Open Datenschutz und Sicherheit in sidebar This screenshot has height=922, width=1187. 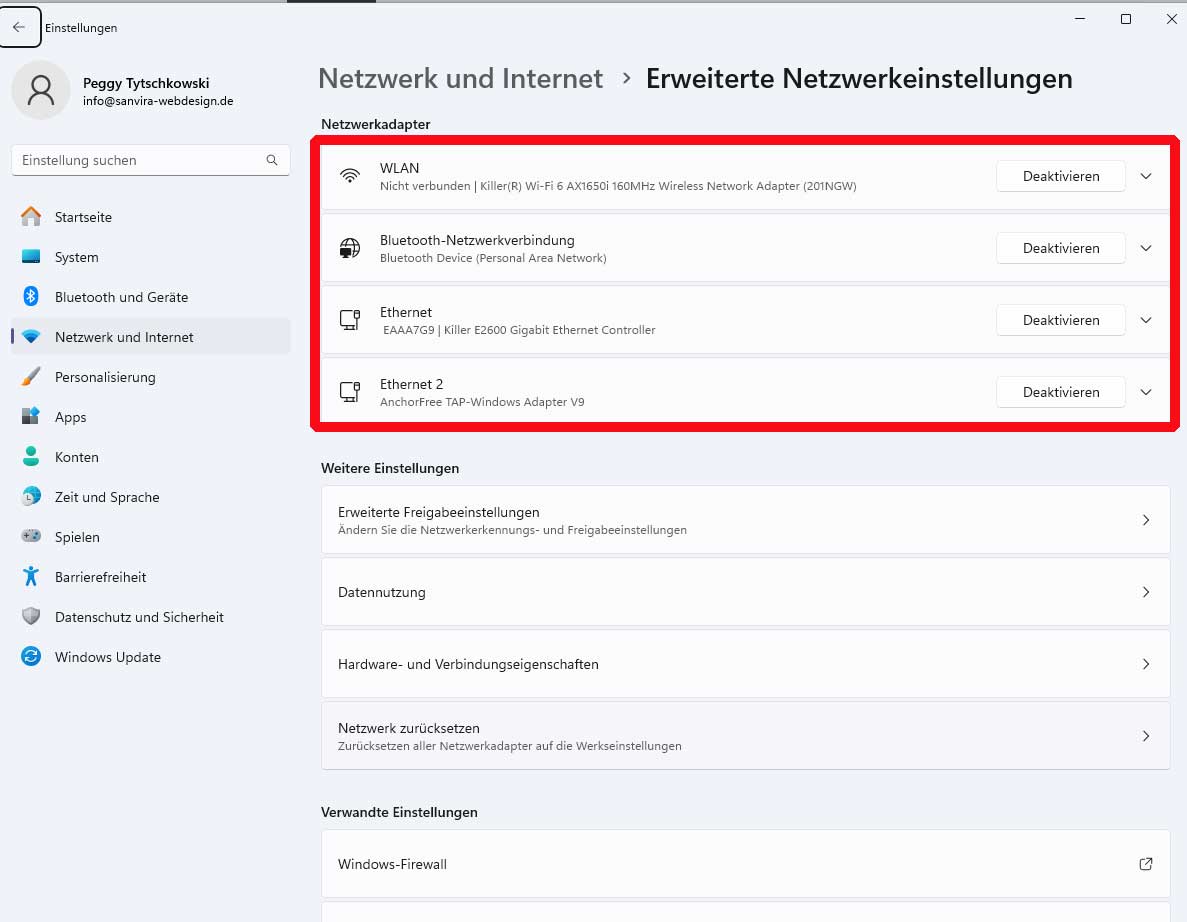tap(151, 617)
